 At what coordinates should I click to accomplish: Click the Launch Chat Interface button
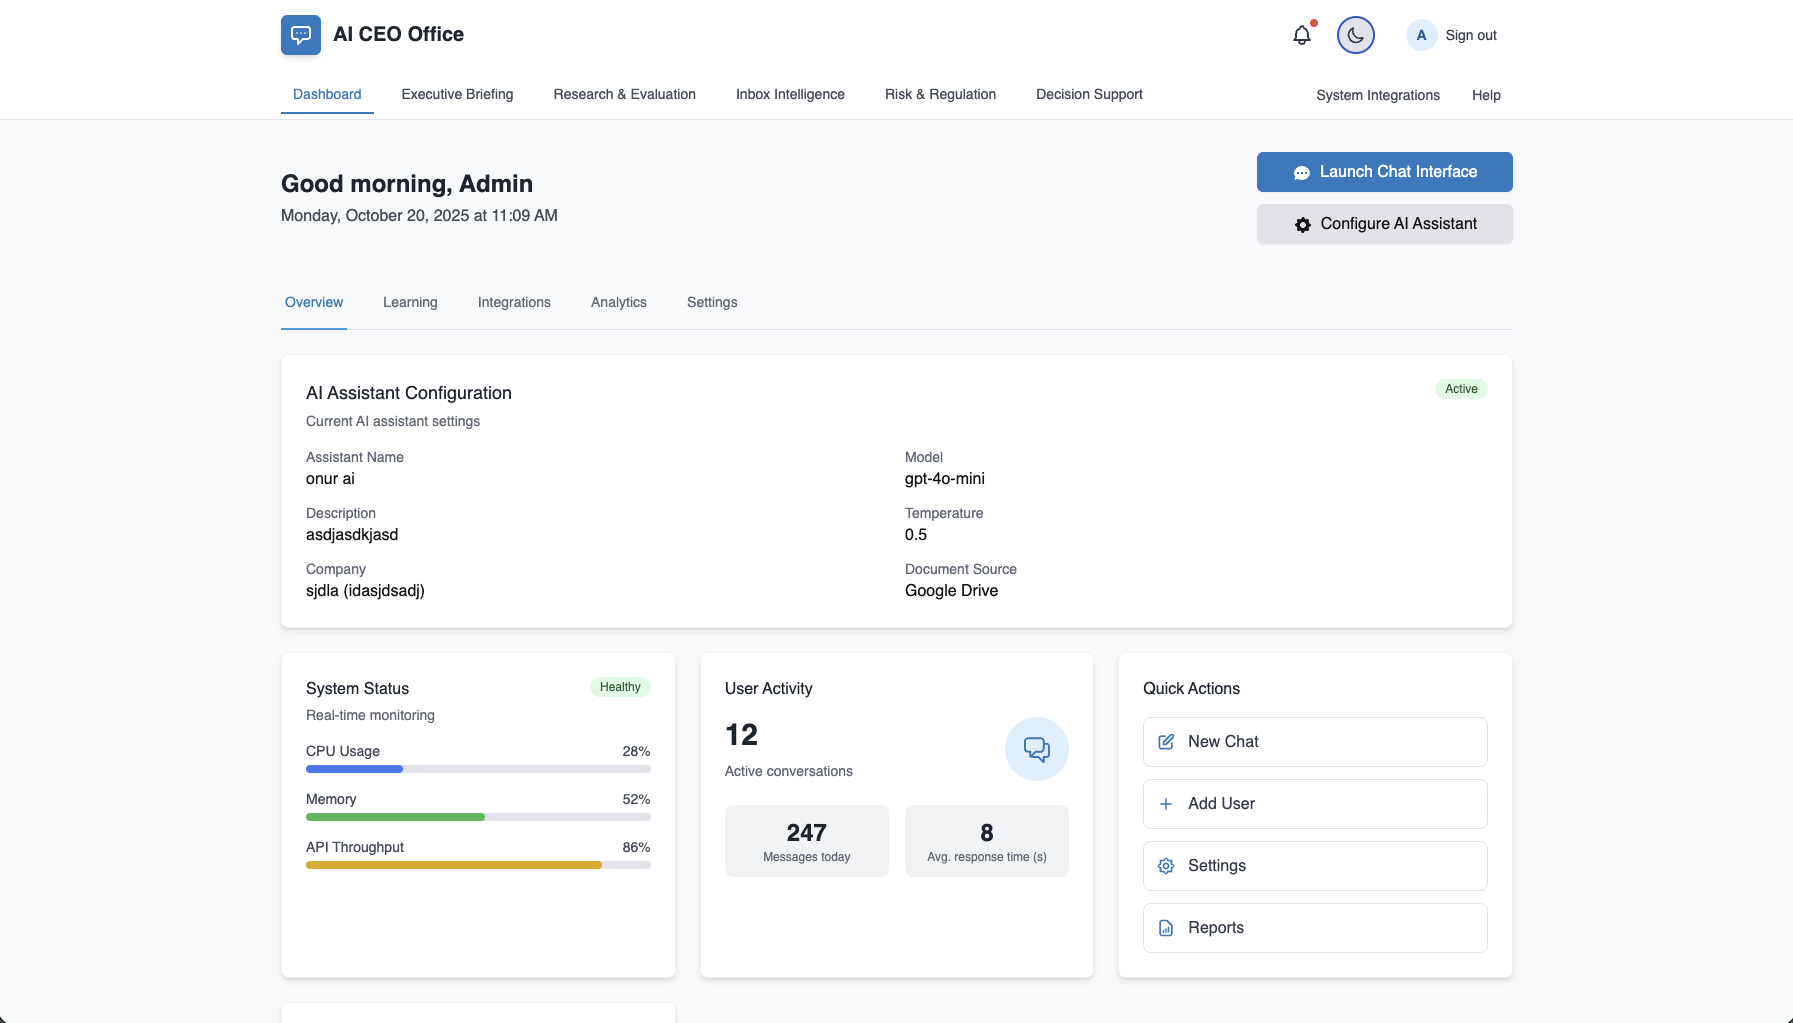click(1384, 171)
